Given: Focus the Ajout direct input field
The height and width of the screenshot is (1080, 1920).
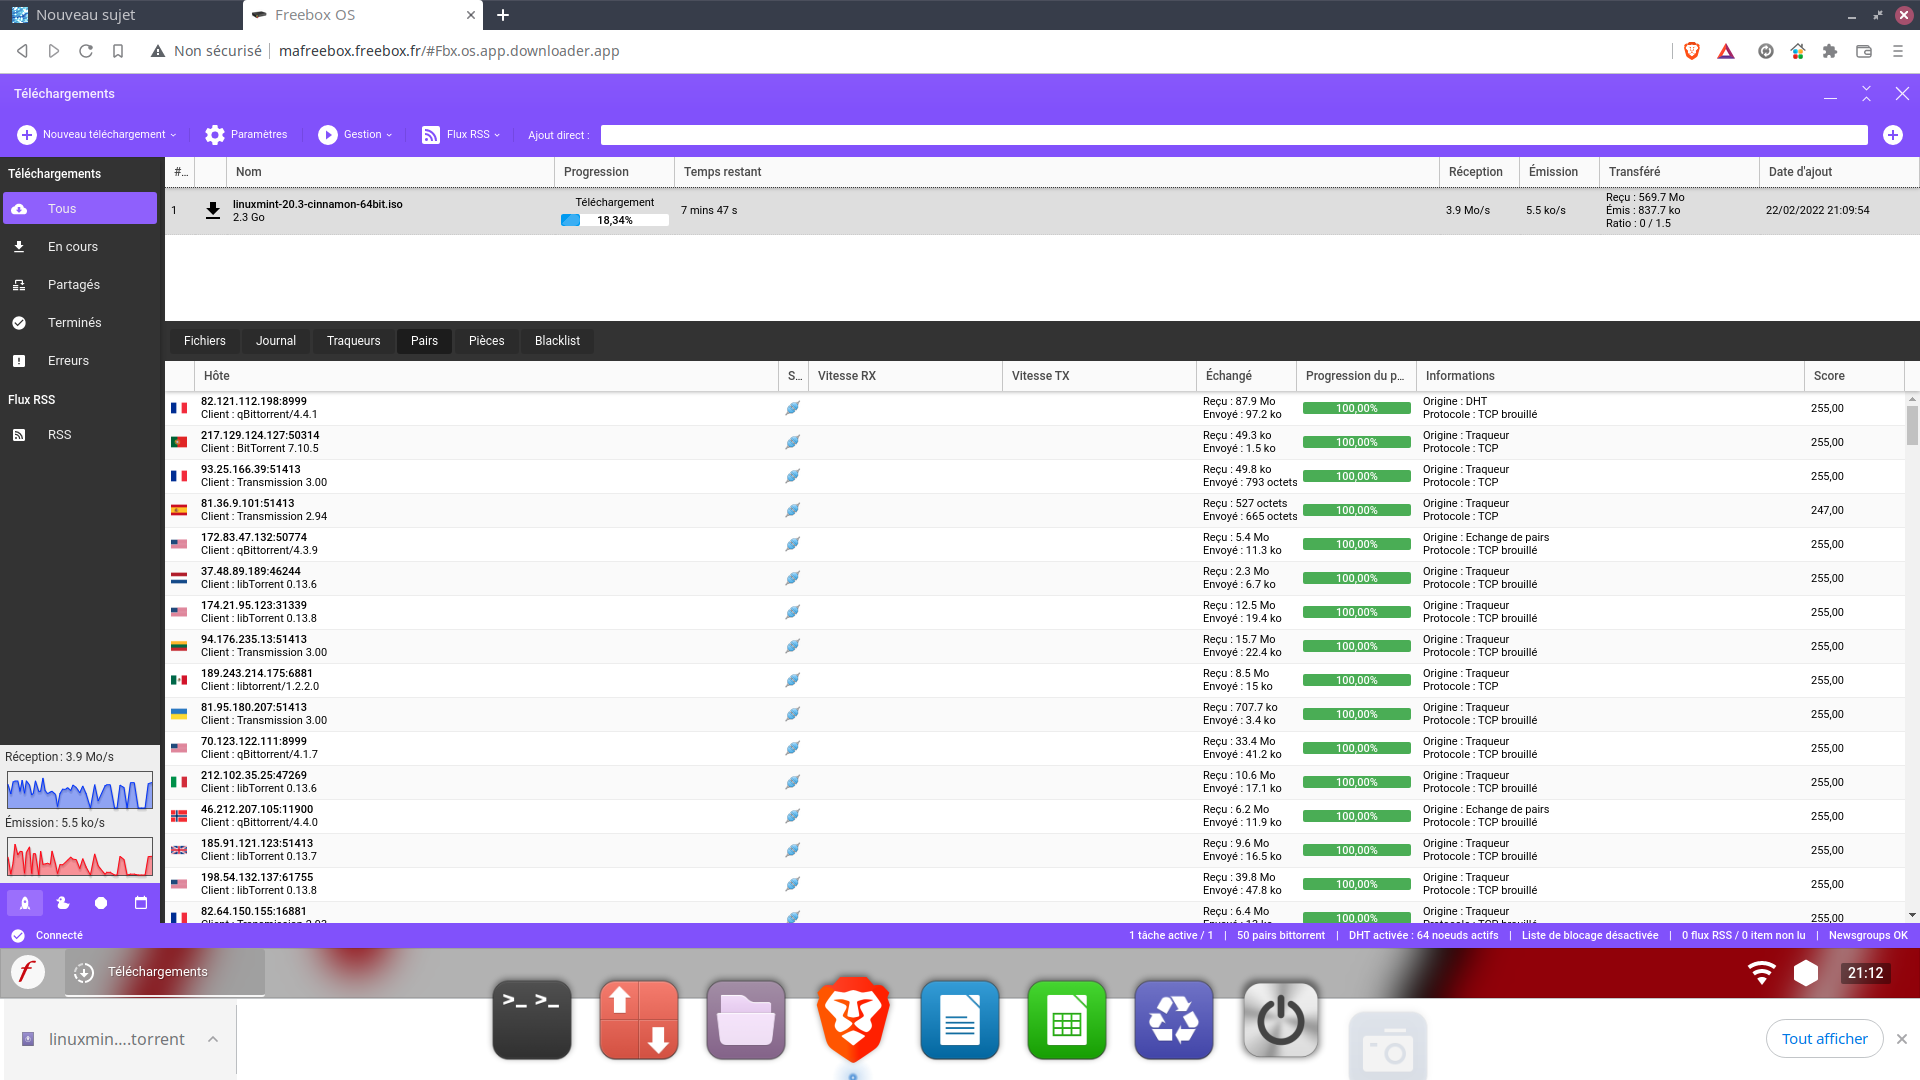Looking at the screenshot, I should coord(1233,135).
